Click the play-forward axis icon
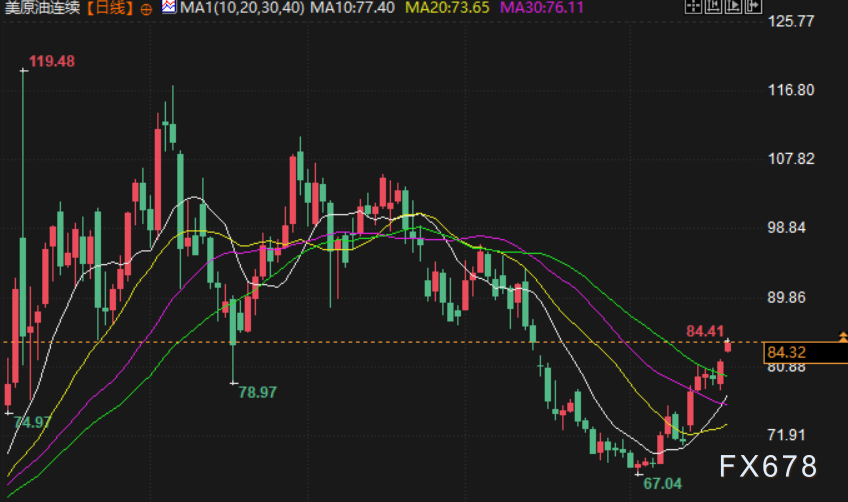The width and height of the screenshot is (848, 502). pyautogui.click(x=733, y=6)
